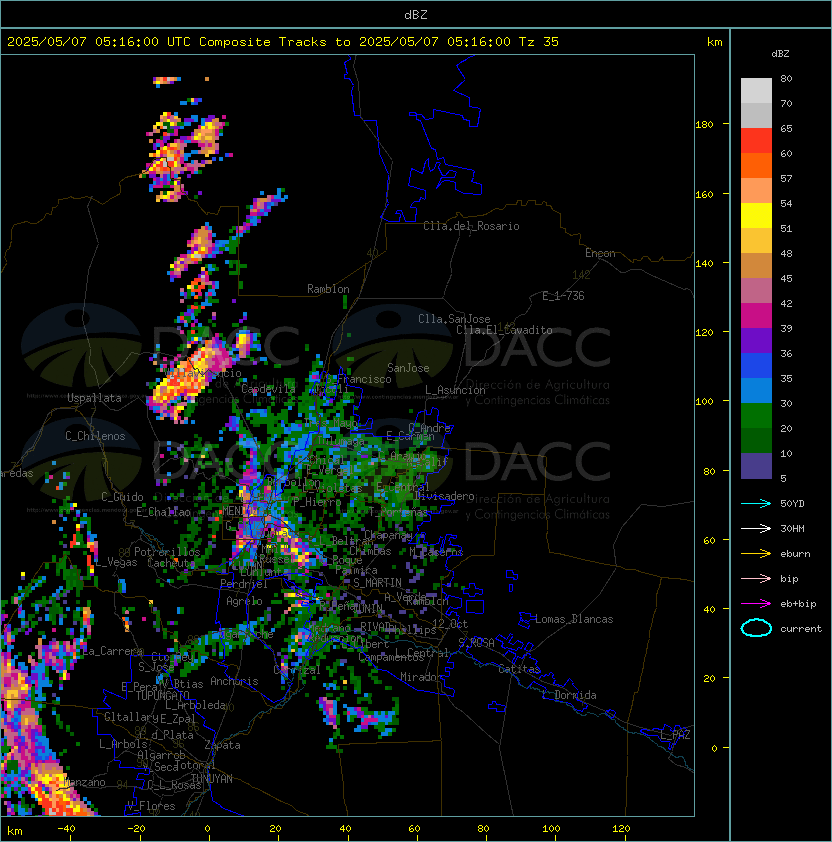Select the light blue 35-30 dBZ swatch
This screenshot has height=842, width=832.
(x=756, y=391)
